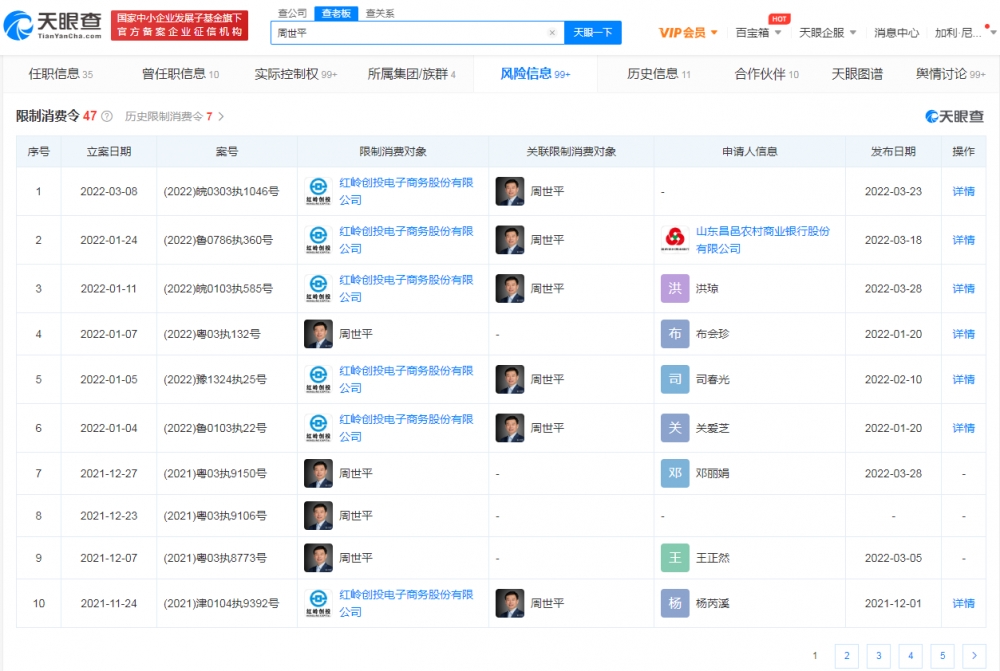Click the 洪 avatar icon for 洪琼
Screen dimensions: 1000x671
pos(675,288)
